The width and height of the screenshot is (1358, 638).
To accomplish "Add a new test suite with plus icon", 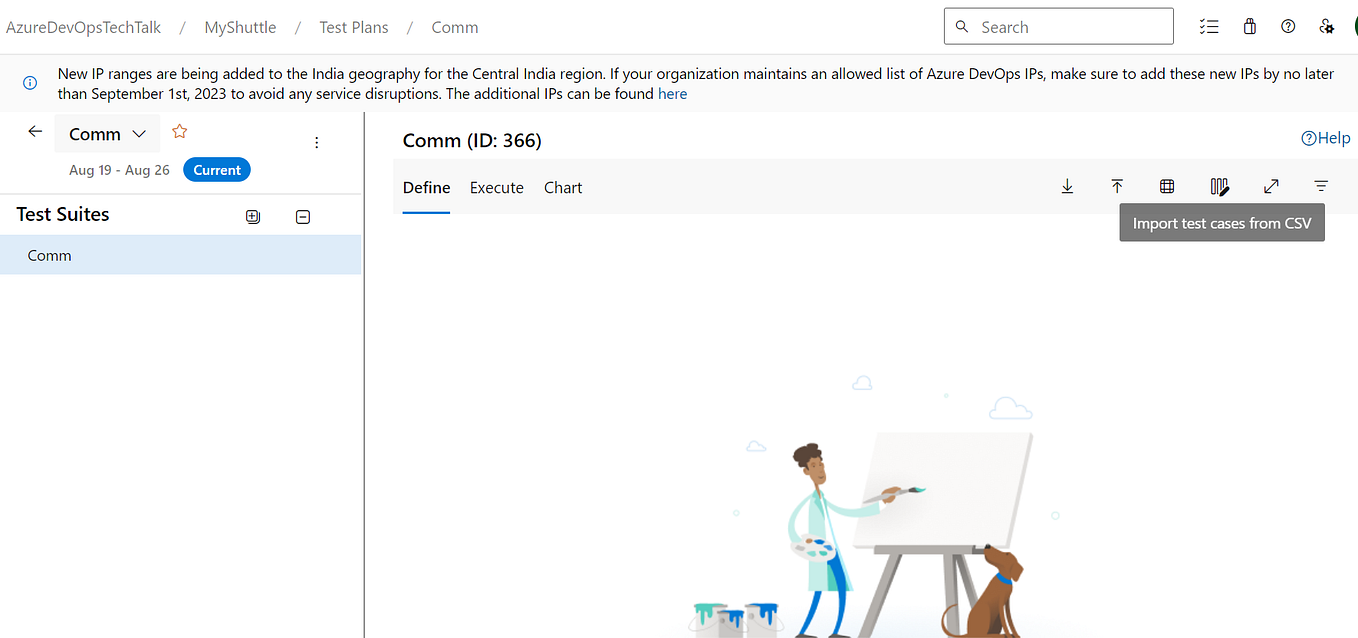I will click(252, 216).
